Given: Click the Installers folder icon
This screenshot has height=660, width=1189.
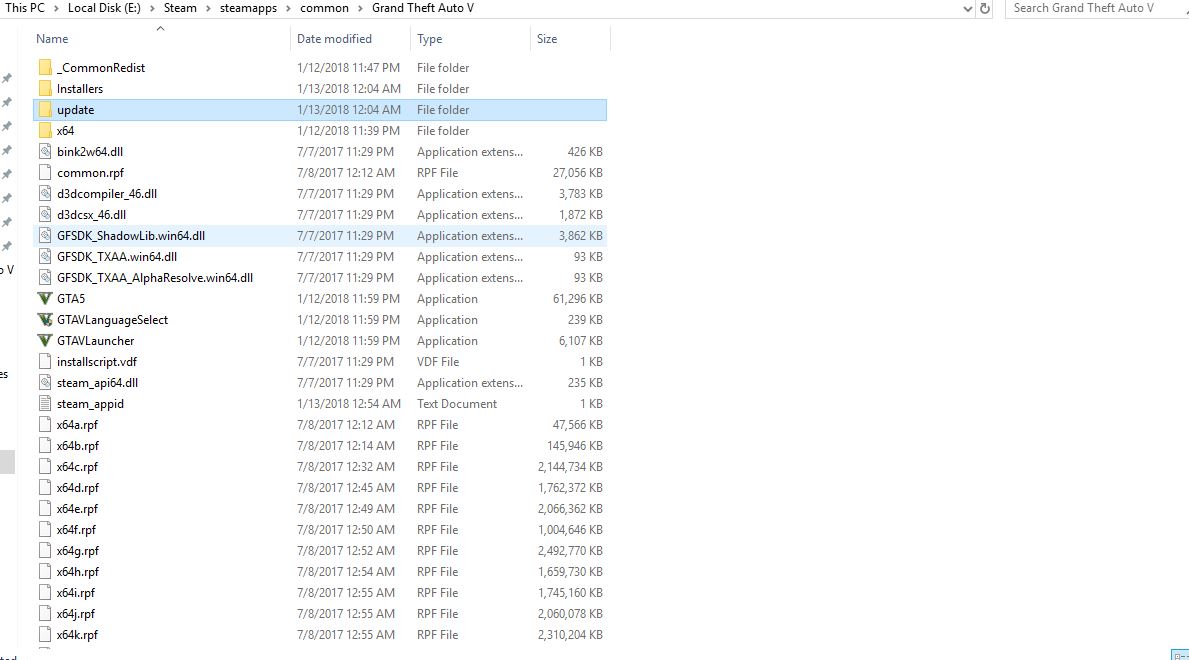Looking at the screenshot, I should click(45, 89).
